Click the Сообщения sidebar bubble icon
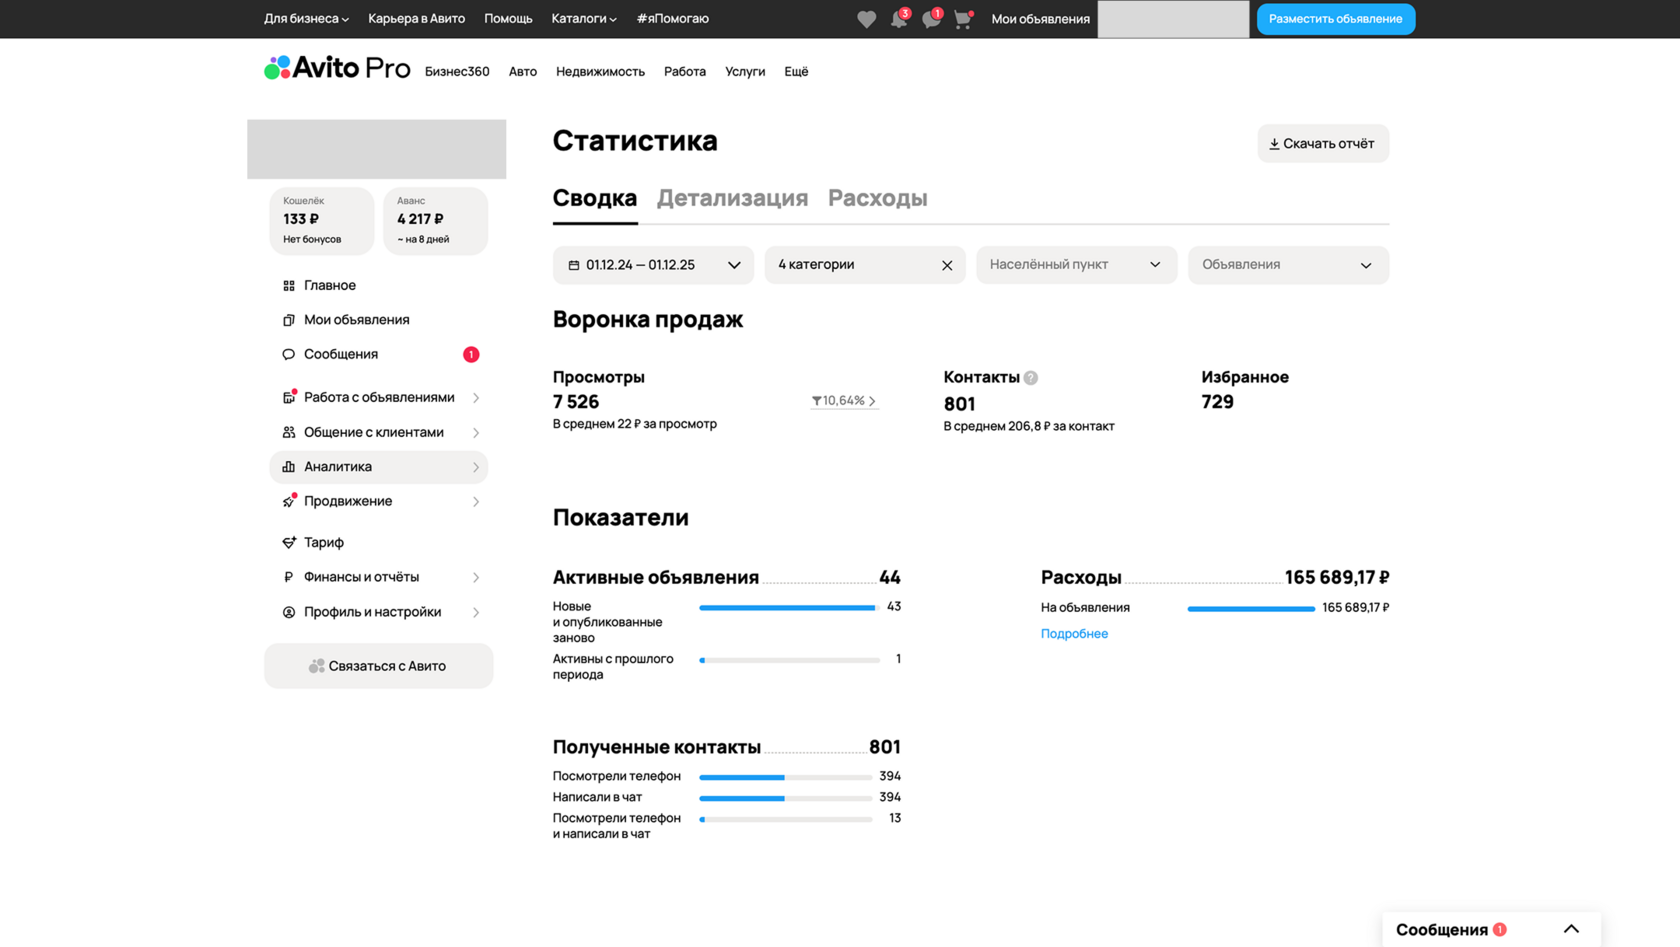The height and width of the screenshot is (947, 1680). (x=289, y=354)
